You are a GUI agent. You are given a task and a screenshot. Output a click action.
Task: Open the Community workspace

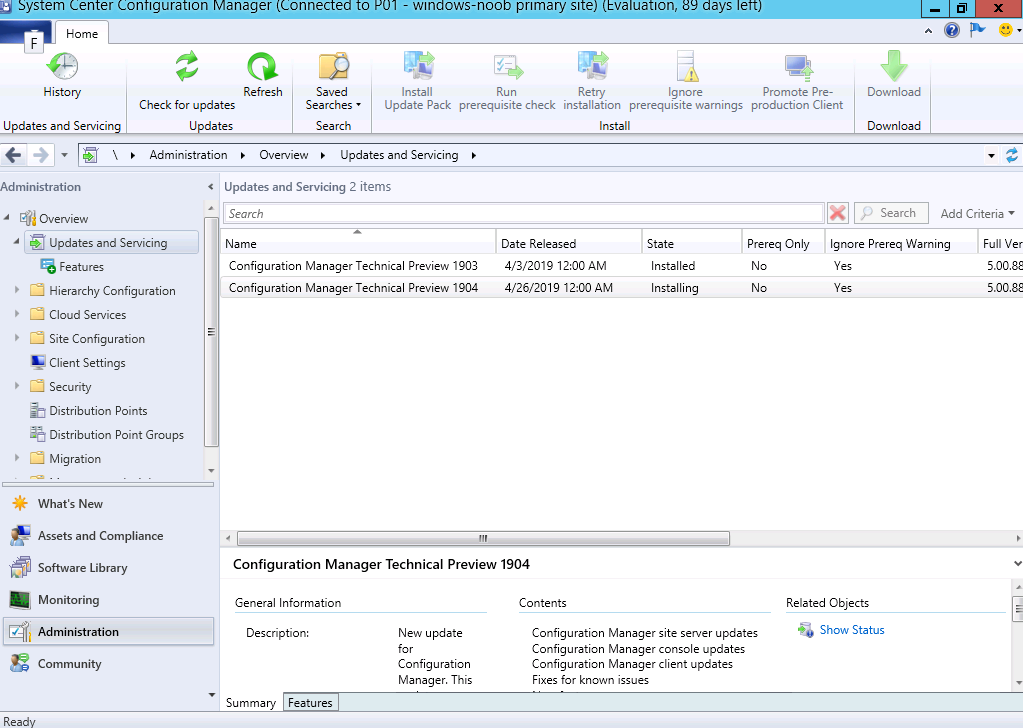tap(108, 663)
